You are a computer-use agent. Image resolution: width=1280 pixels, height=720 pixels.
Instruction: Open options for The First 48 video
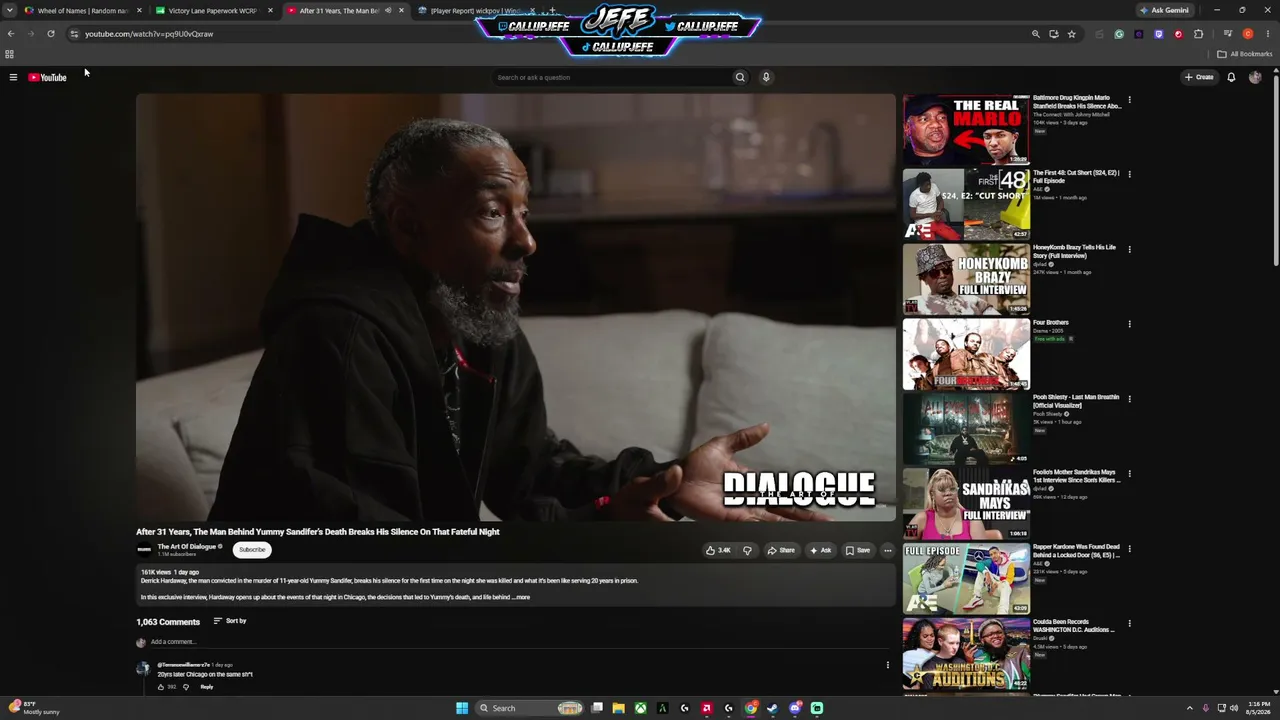(x=1129, y=174)
